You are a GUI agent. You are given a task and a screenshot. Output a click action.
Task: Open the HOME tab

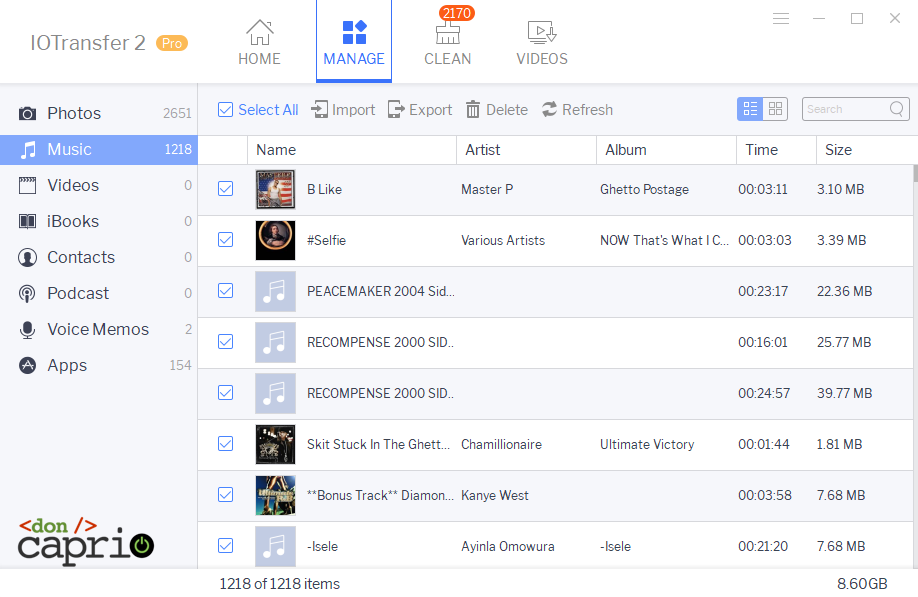click(259, 42)
